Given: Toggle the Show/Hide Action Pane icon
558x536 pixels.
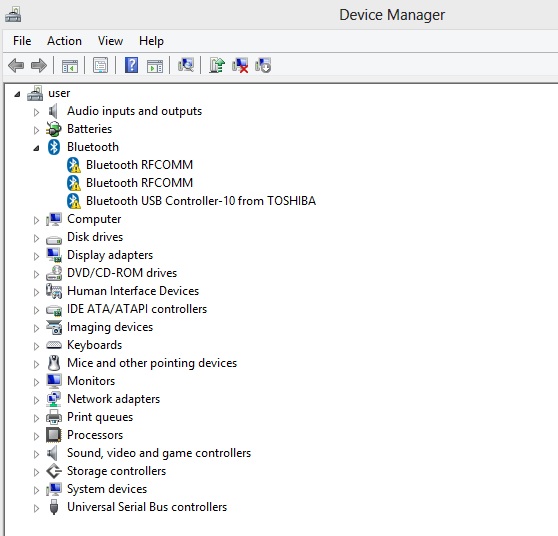Looking at the screenshot, I should tap(155, 66).
